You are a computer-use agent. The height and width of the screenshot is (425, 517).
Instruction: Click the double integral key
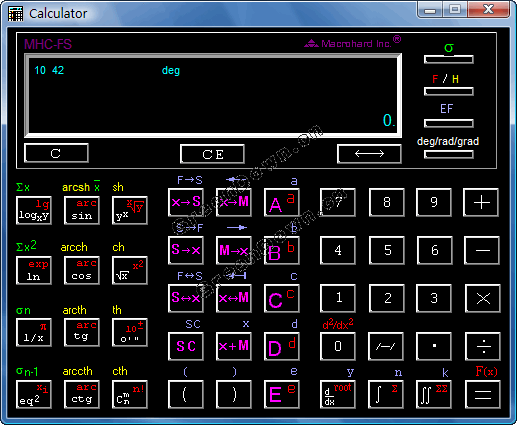(x=434, y=394)
